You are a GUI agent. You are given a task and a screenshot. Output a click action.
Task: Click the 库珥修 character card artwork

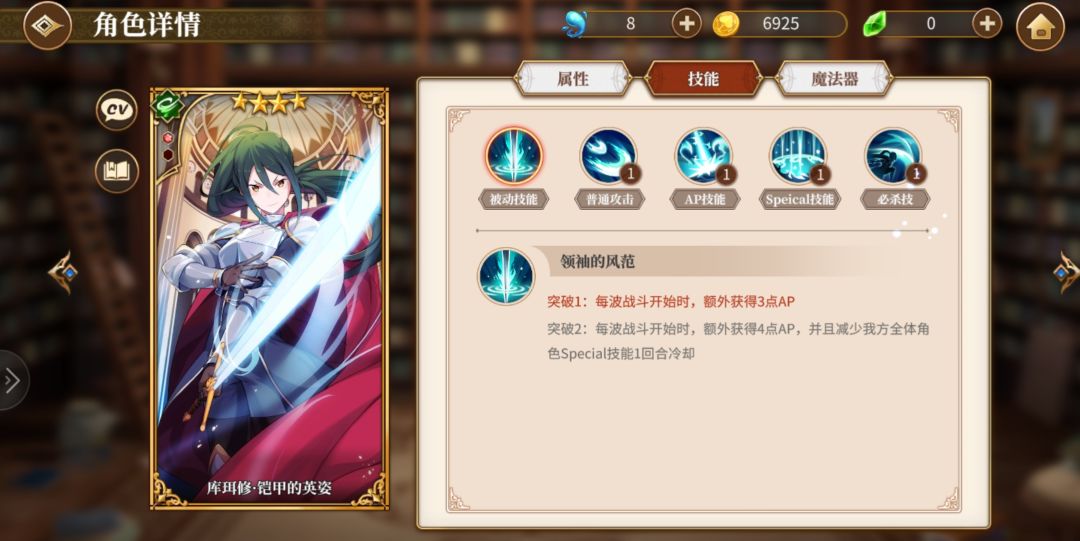coord(269,298)
